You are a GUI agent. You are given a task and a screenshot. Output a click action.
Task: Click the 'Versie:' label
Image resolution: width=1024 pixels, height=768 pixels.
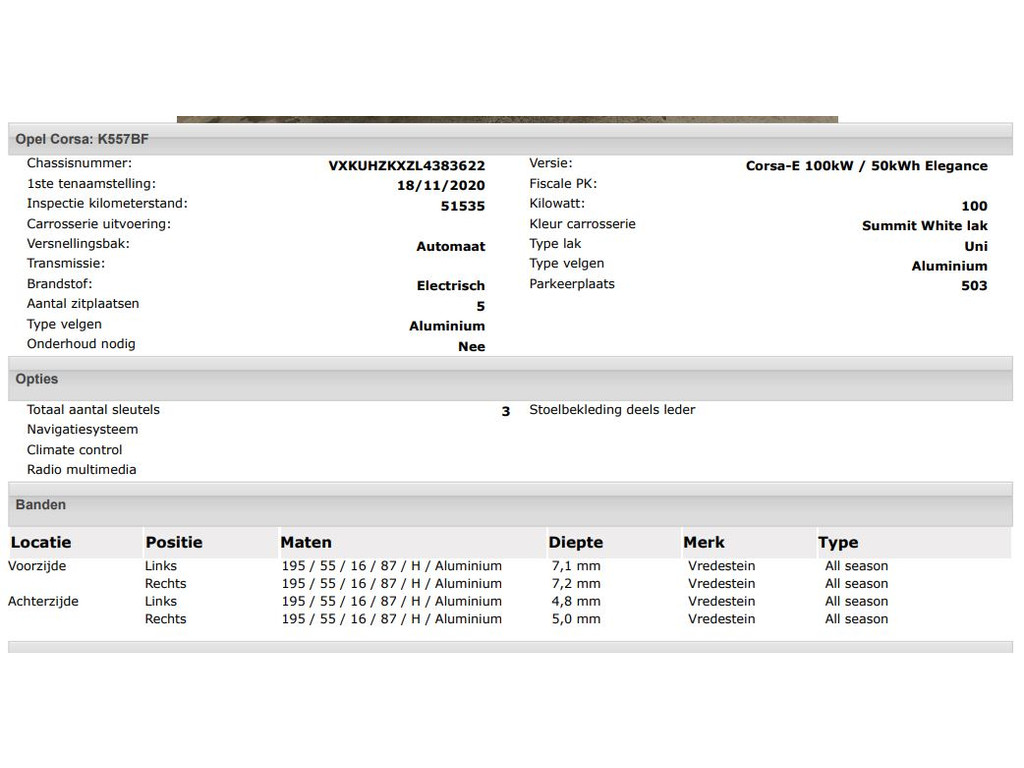551,163
